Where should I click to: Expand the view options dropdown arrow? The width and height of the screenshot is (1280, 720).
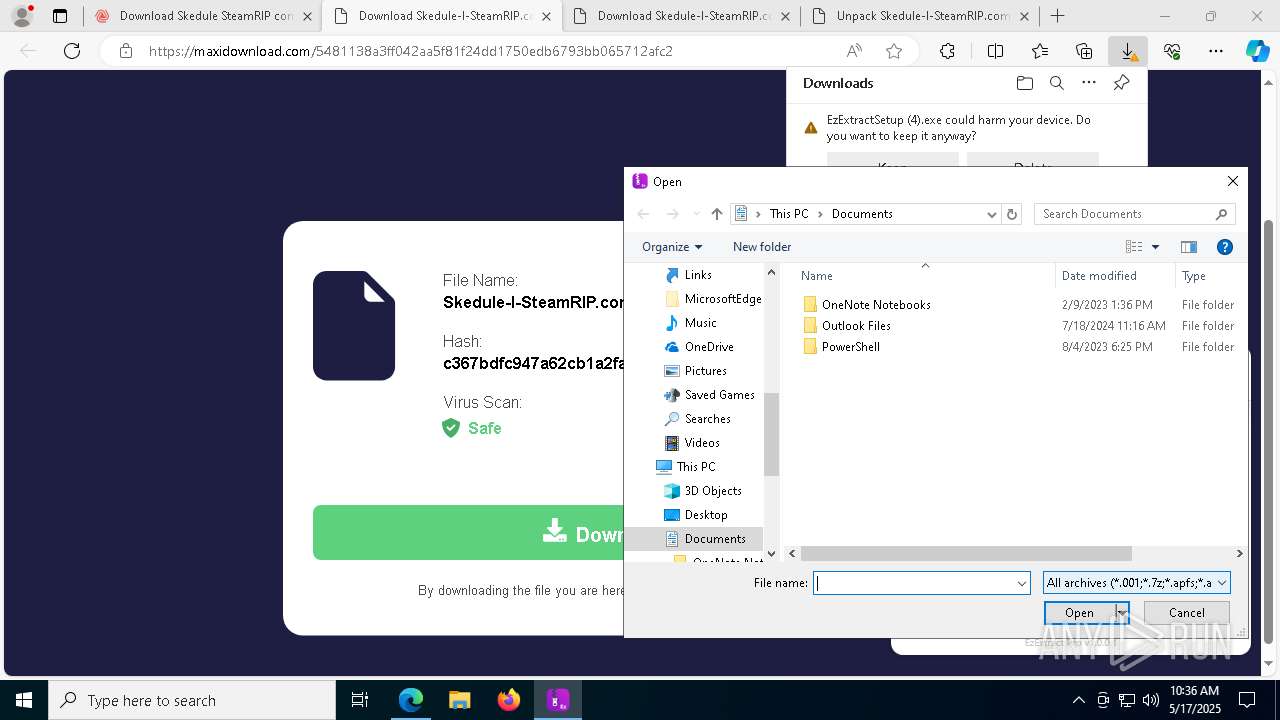1155,247
